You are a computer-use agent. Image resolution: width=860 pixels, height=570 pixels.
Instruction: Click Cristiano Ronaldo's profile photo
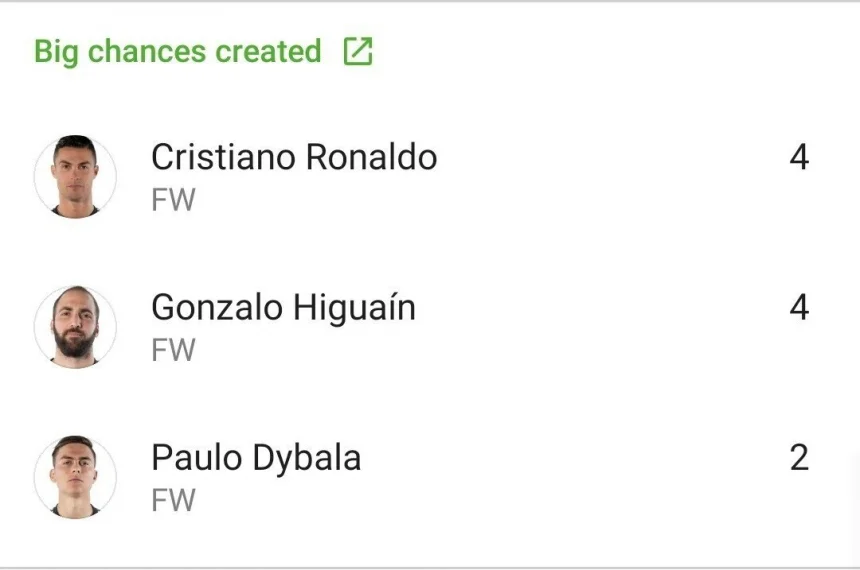click(x=75, y=177)
